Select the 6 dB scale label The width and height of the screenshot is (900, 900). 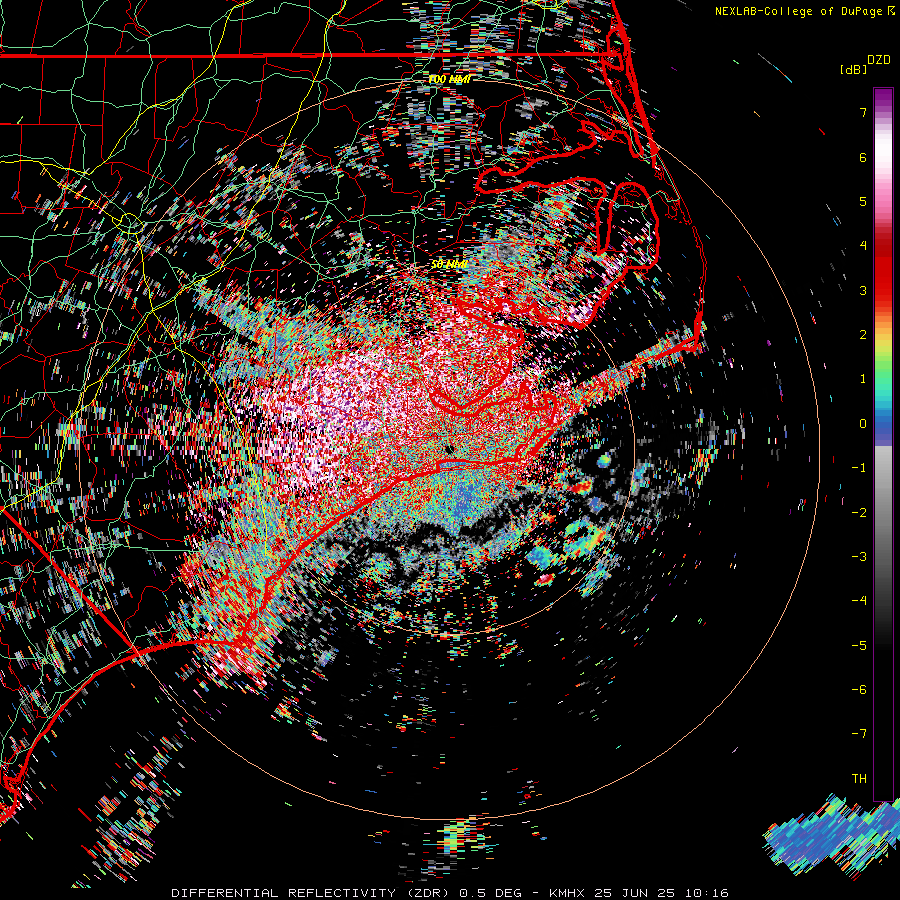click(863, 157)
